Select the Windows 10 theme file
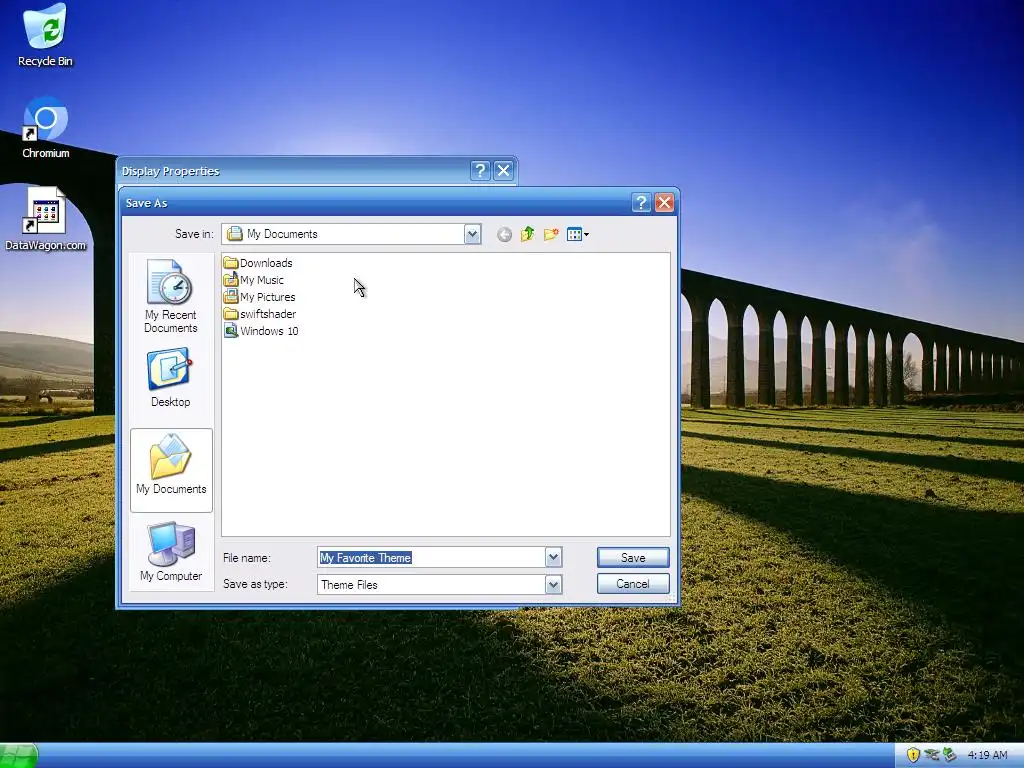The width and height of the screenshot is (1024, 768). click(261, 330)
